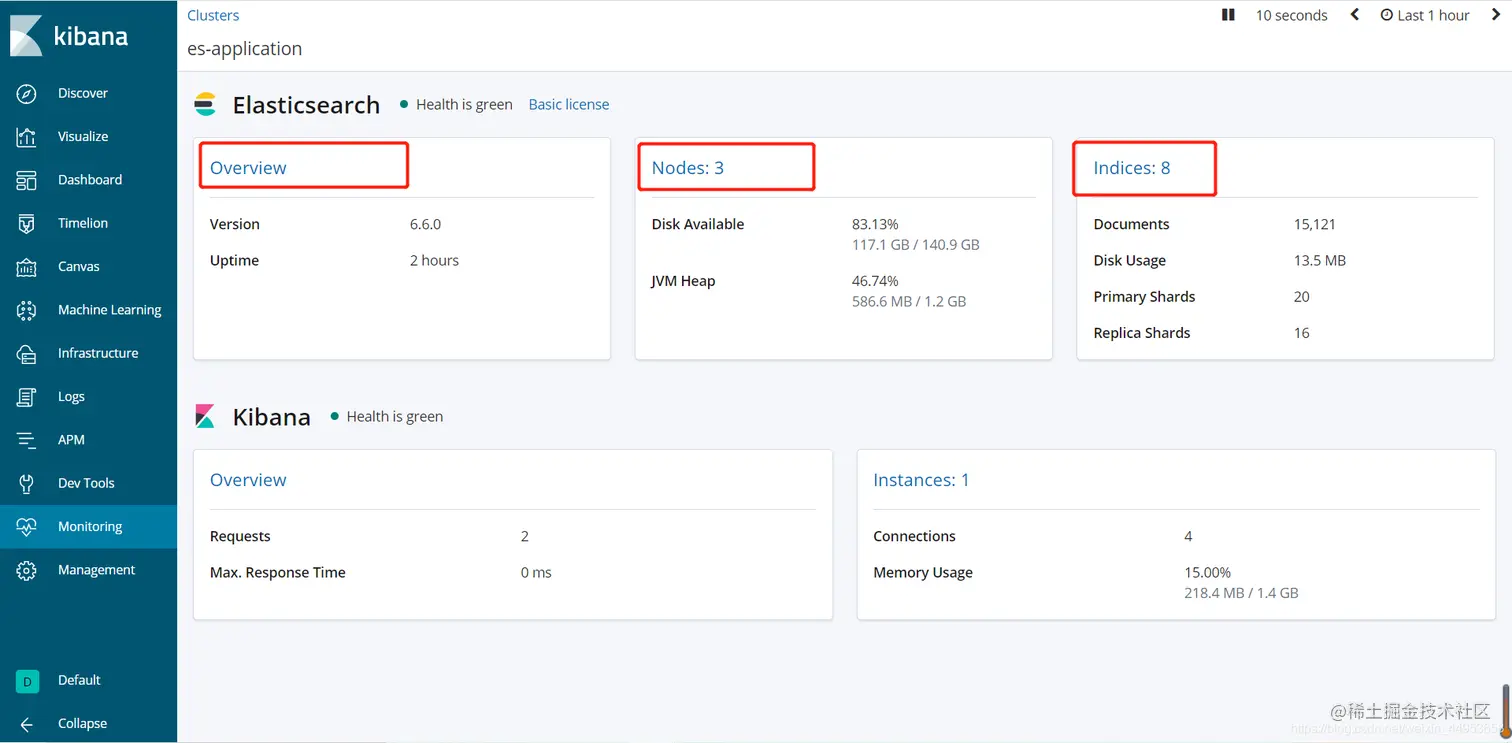
Task: Click the Machine Learning icon
Action: [27, 310]
